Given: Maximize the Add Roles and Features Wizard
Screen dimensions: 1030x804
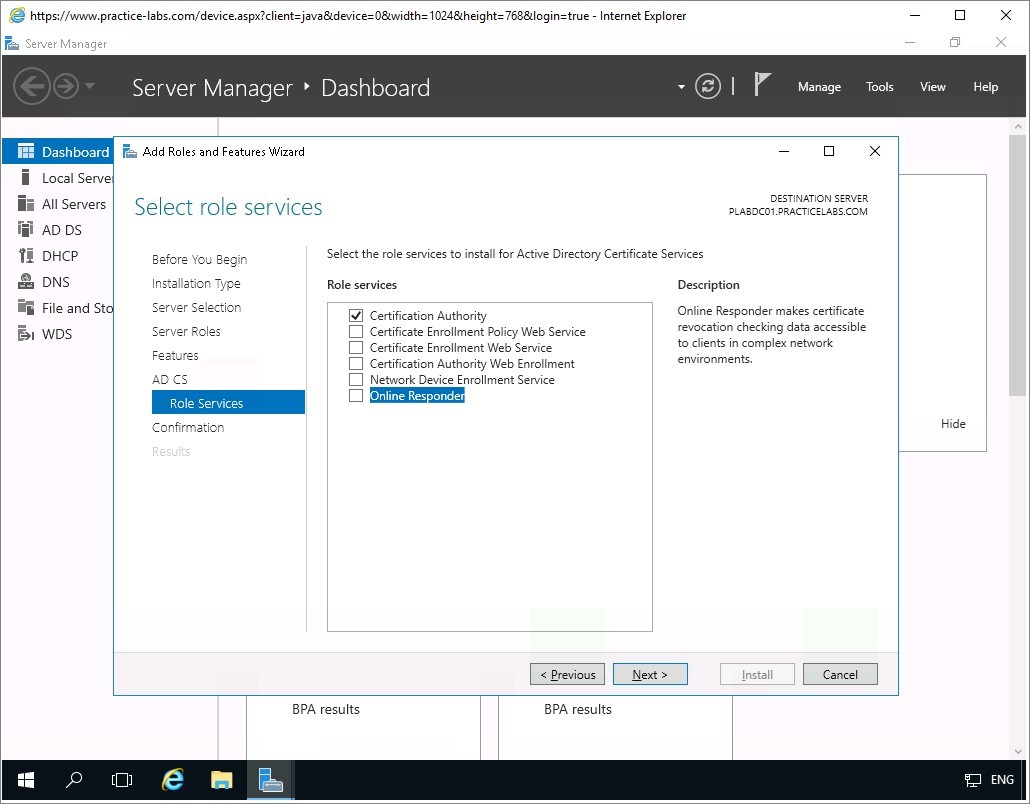Looking at the screenshot, I should pos(829,151).
